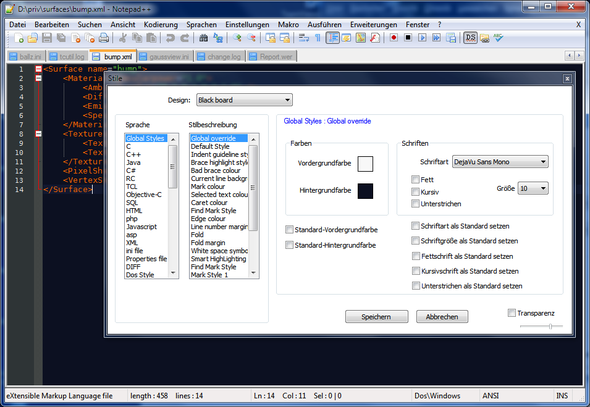Viewport: 590px width, 407px height.
Task: Click the Play macro icon
Action: (422, 38)
